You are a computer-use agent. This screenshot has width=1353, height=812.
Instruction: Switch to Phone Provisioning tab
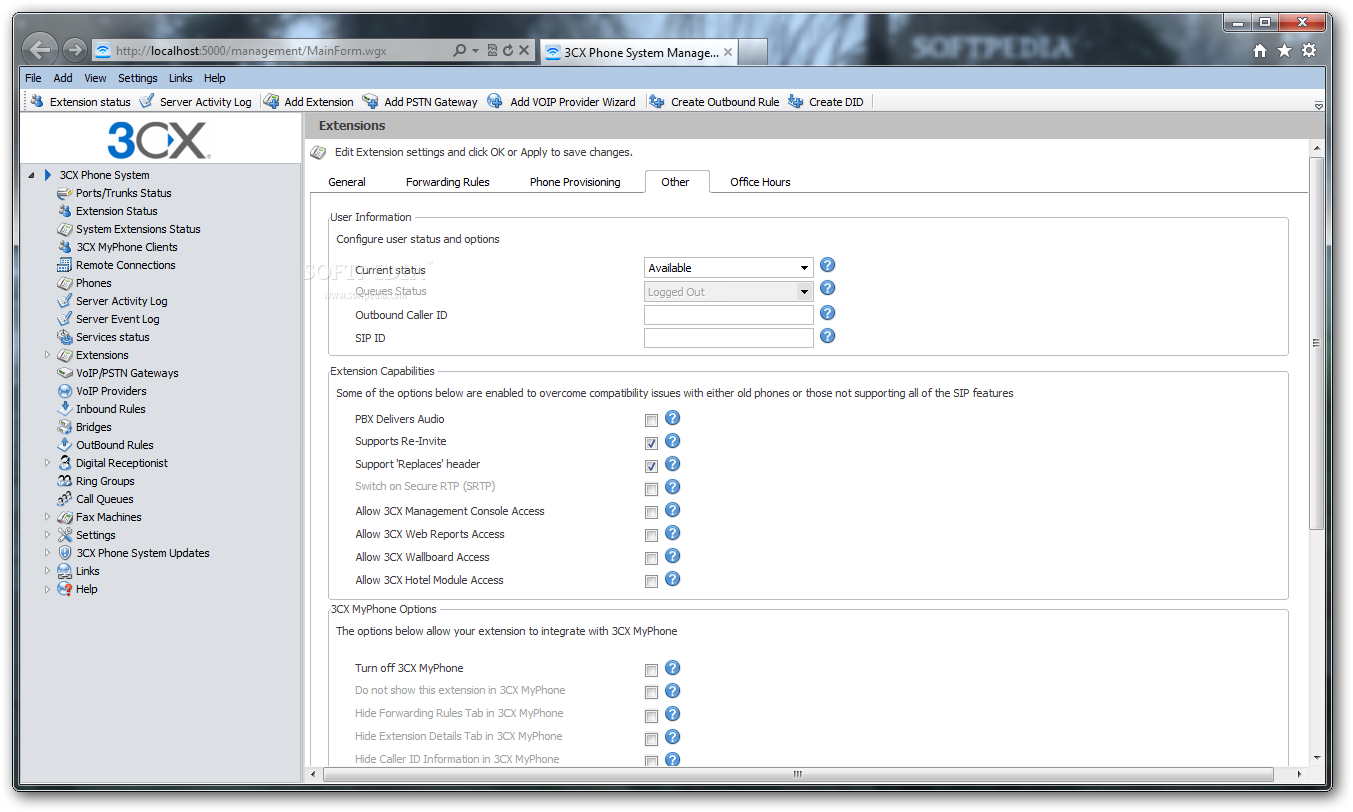(x=575, y=182)
